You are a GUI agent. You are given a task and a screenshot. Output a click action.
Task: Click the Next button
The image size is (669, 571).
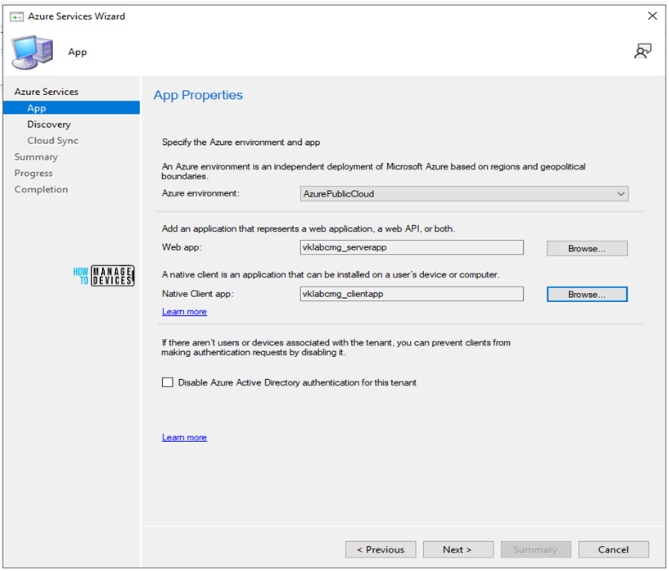[458, 549]
